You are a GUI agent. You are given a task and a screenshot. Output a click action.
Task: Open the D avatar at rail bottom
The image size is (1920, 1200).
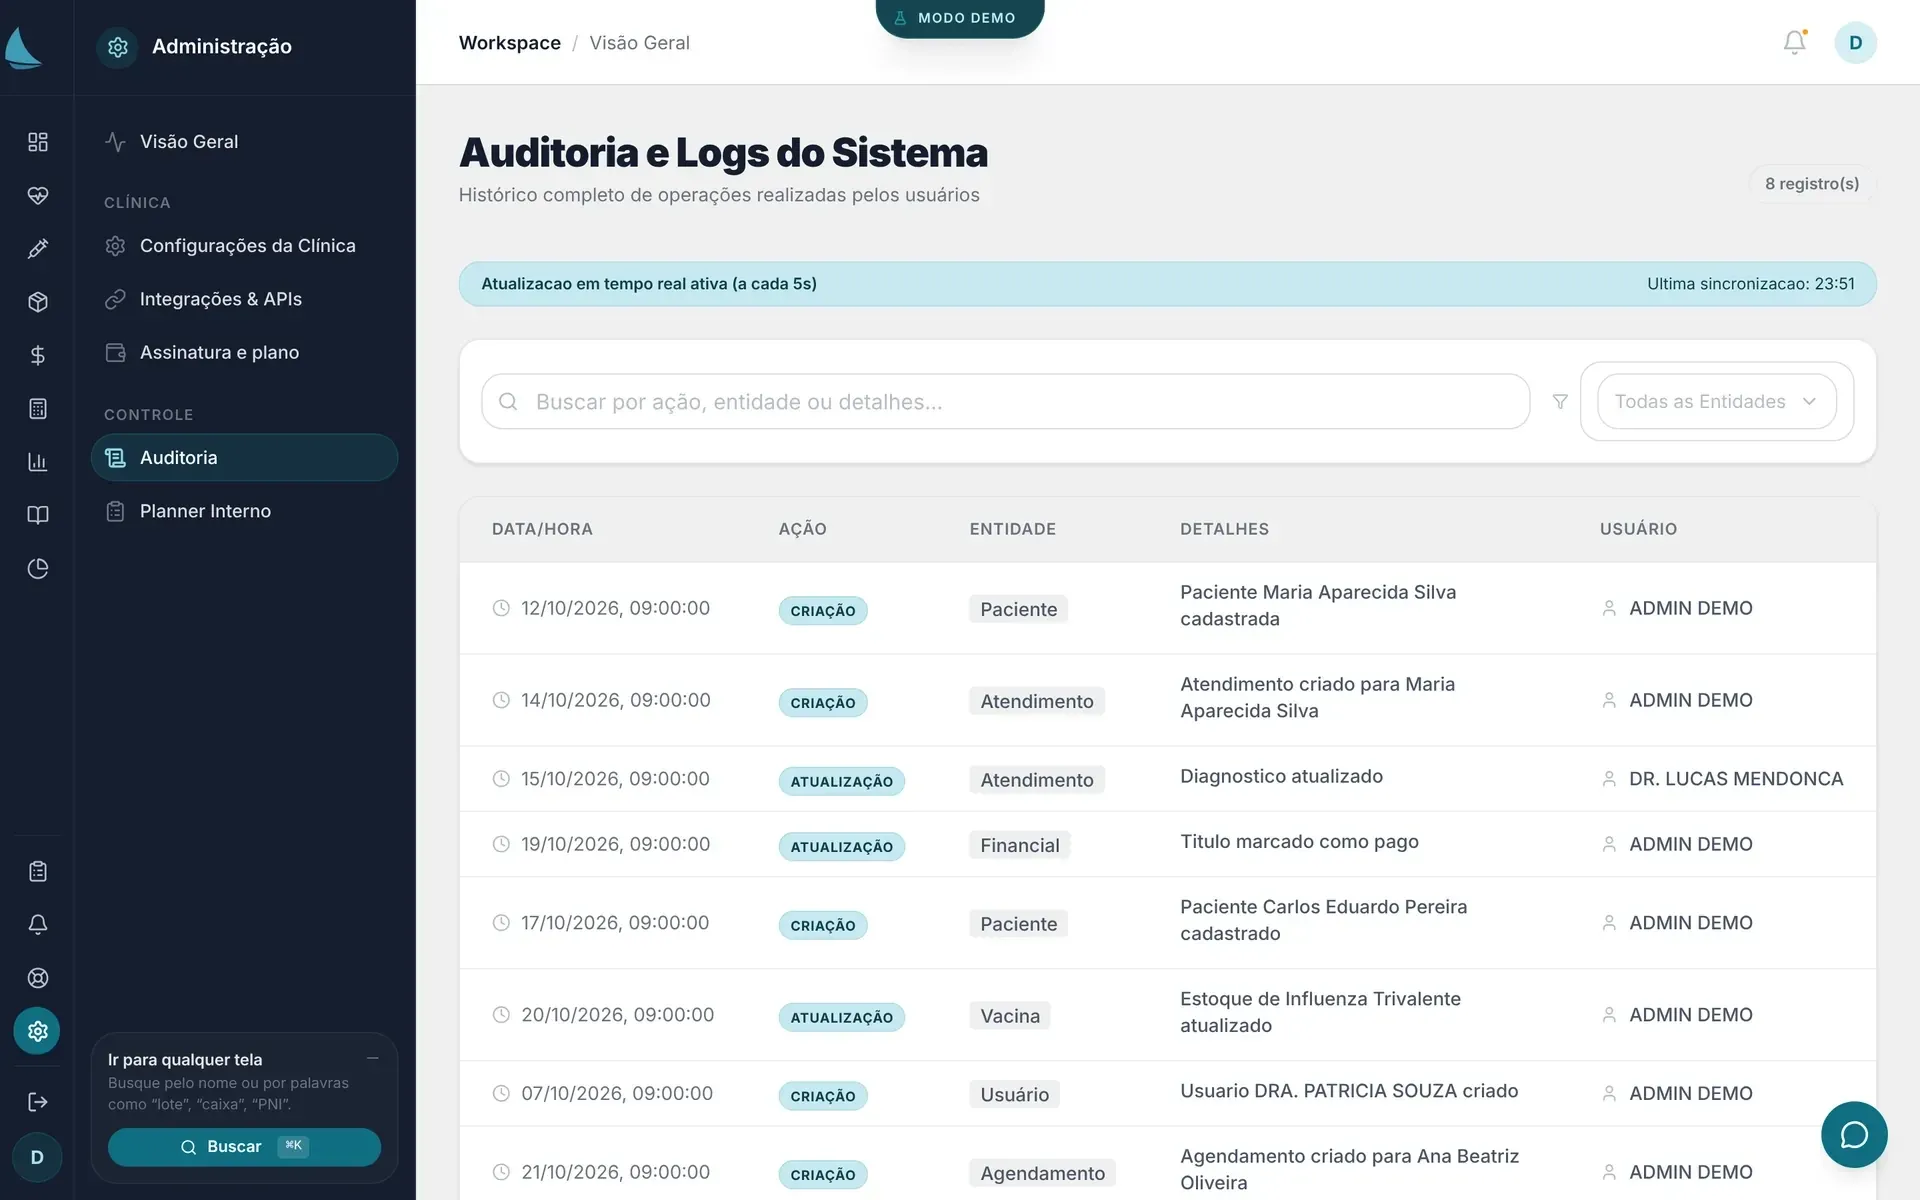pos(37,1158)
